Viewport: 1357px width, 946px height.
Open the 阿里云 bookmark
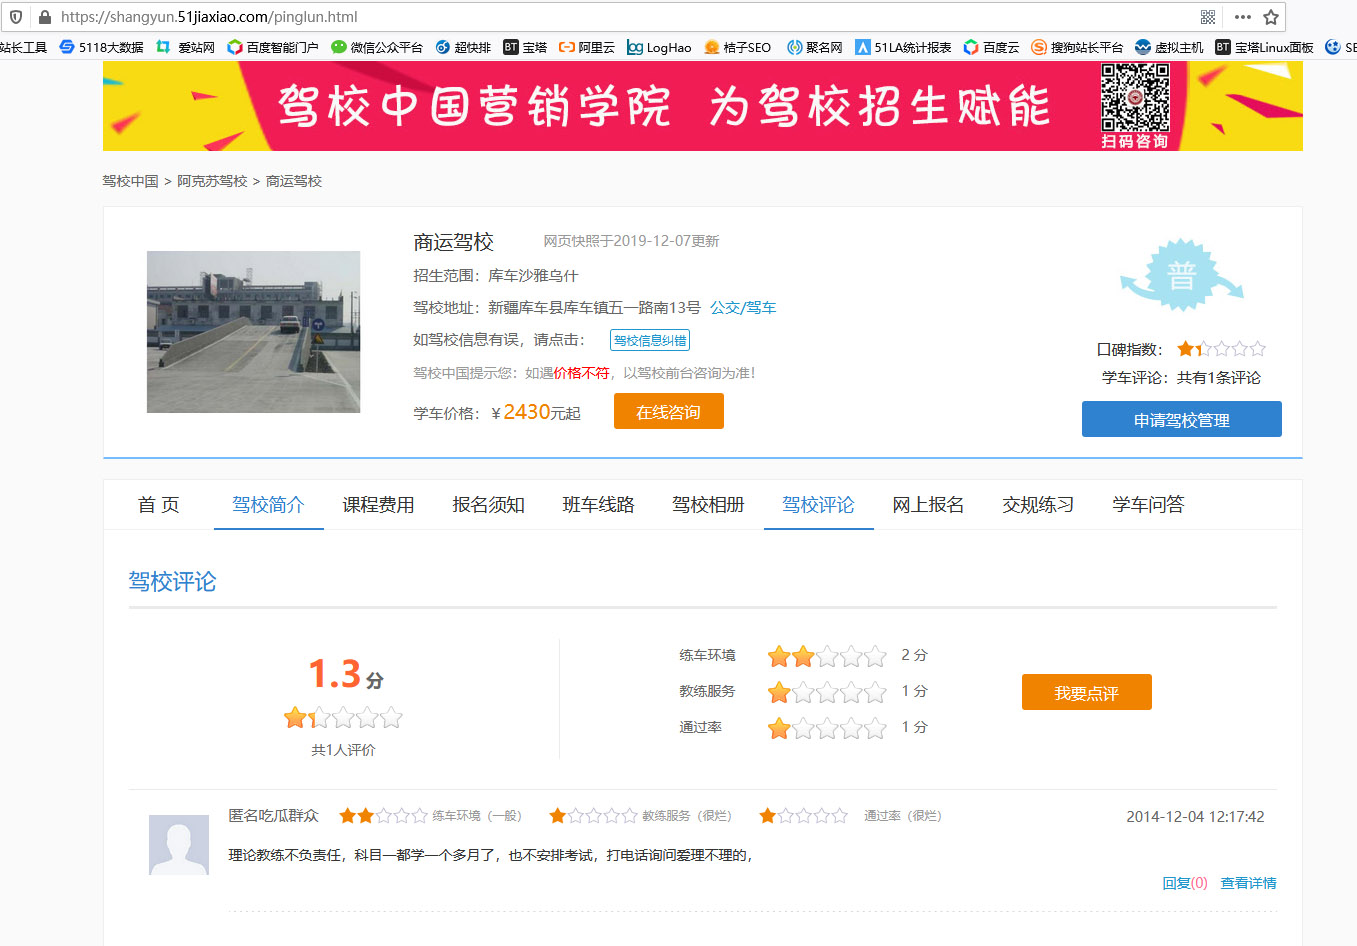click(587, 47)
